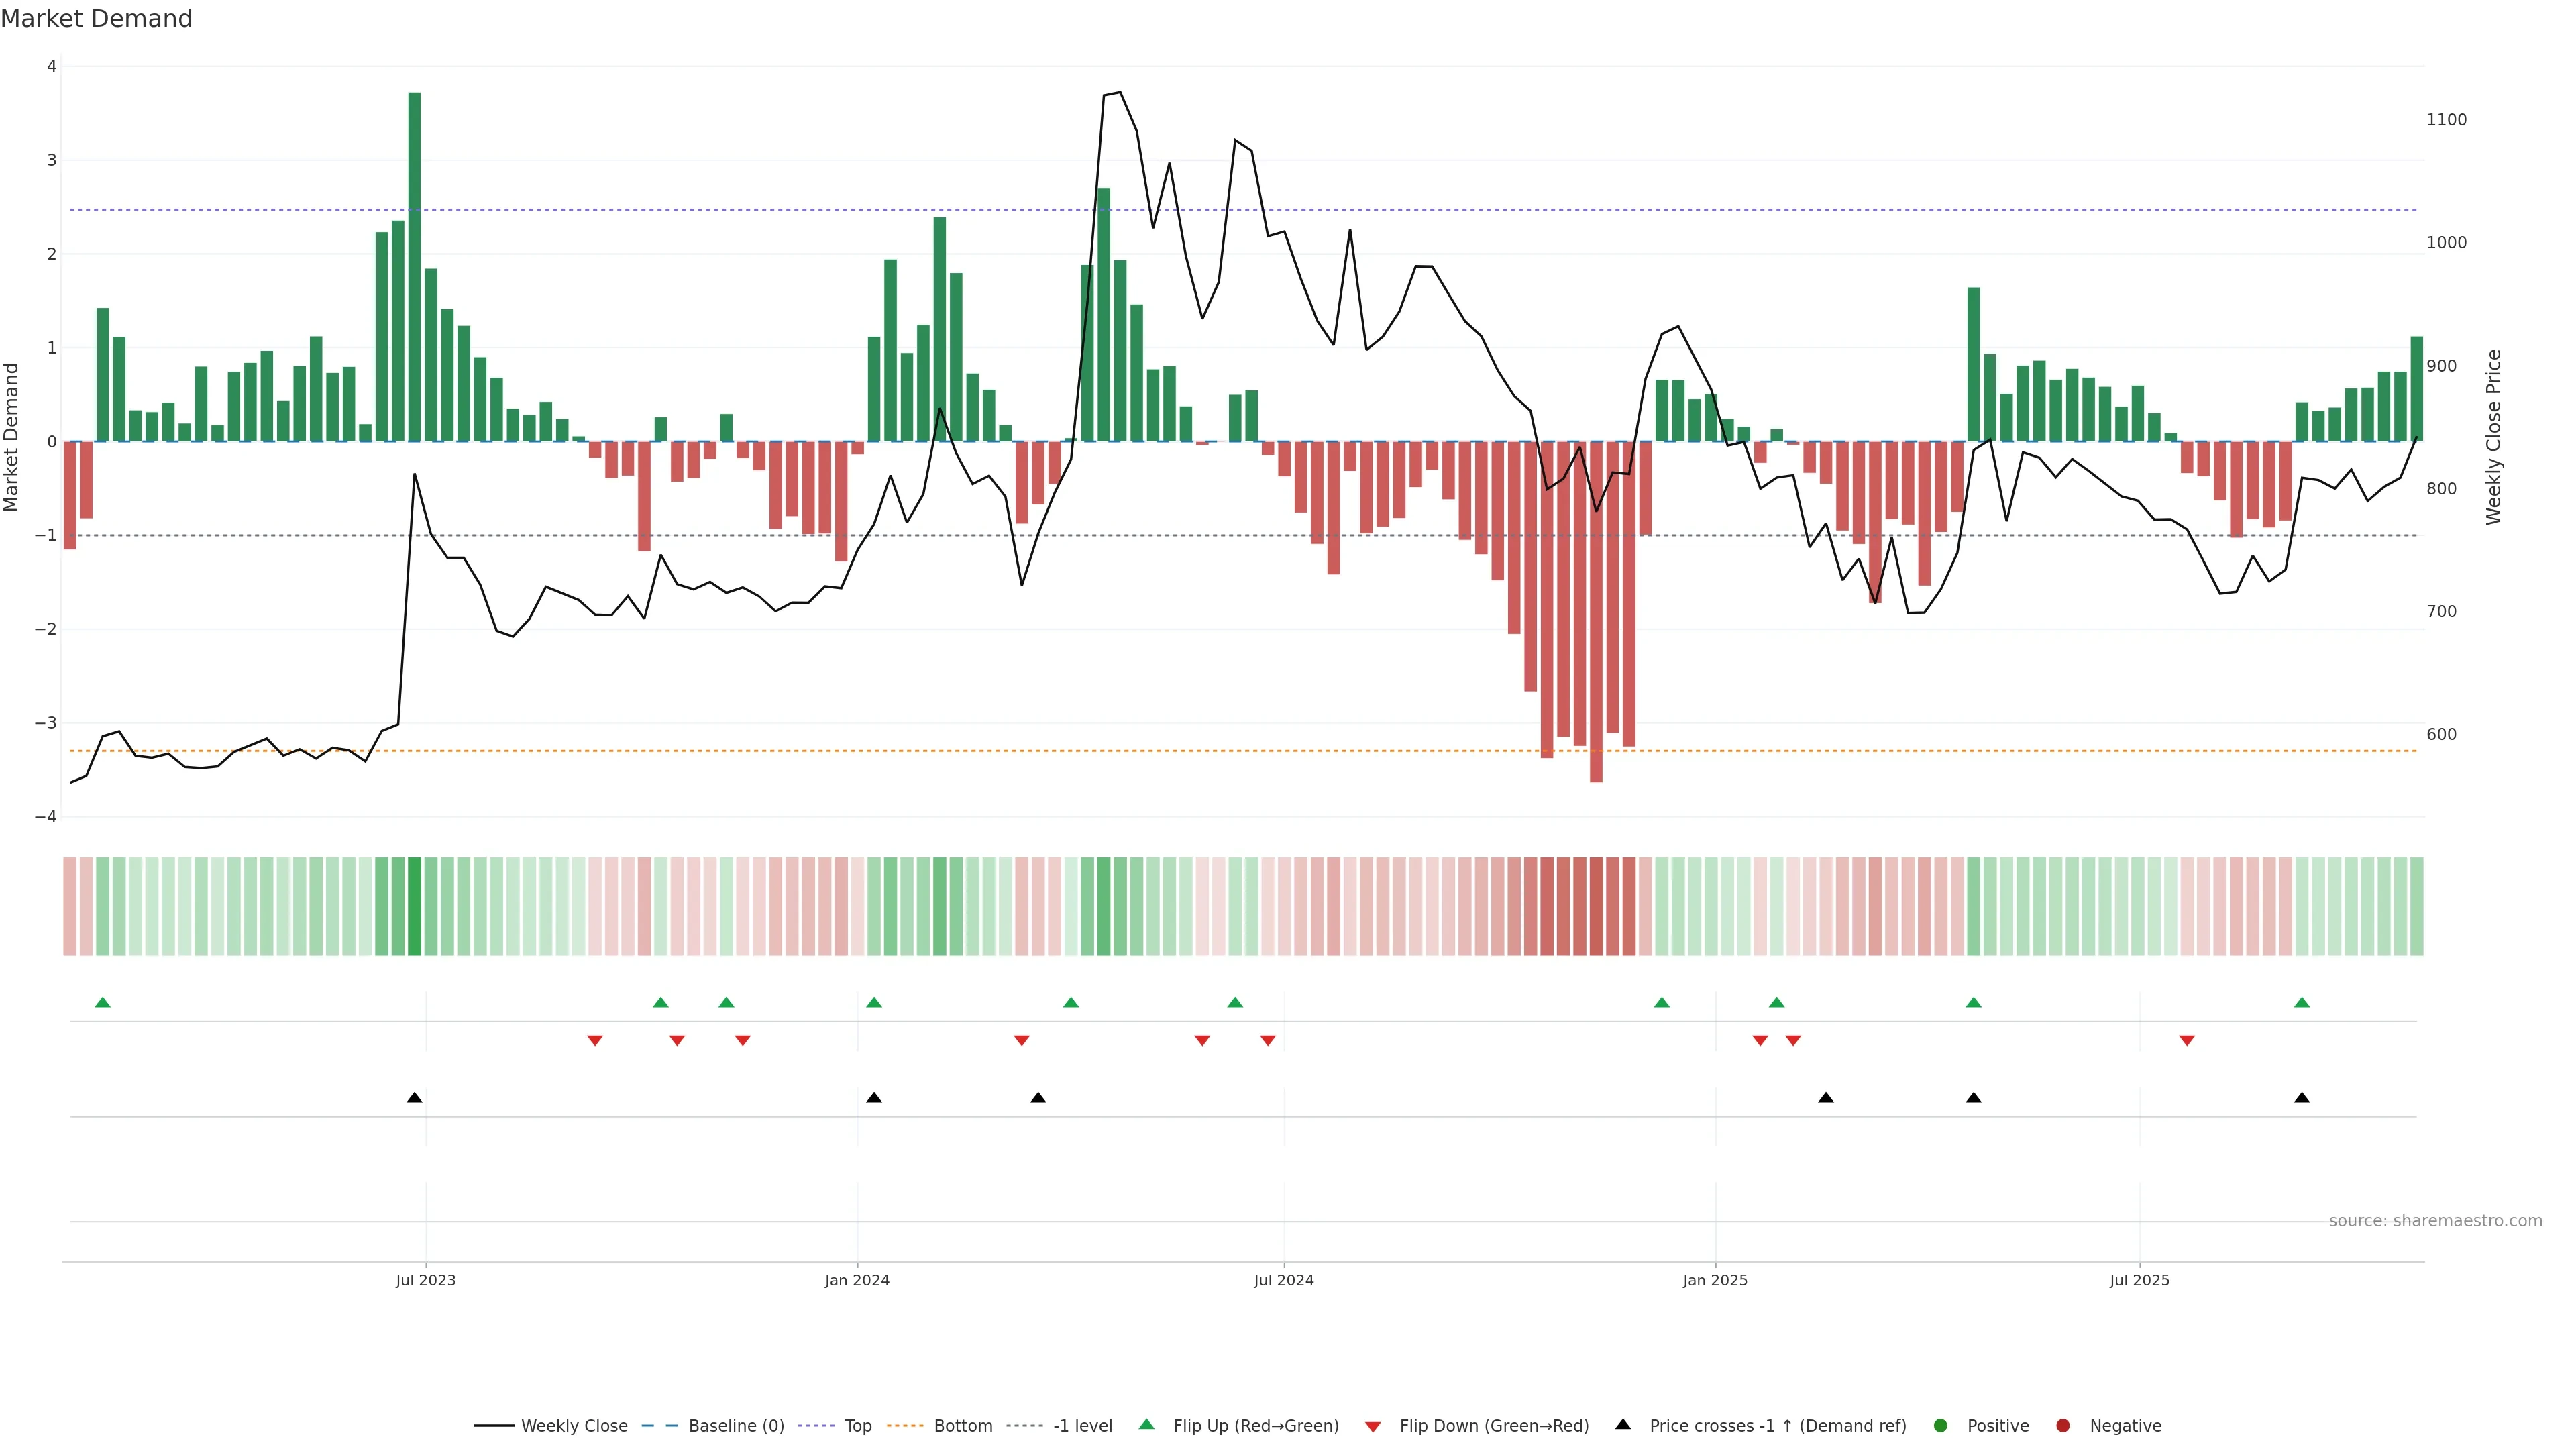2576x1449 pixels.
Task: Click the black Price crosses -1 legend triangle
Action: (1623, 1424)
